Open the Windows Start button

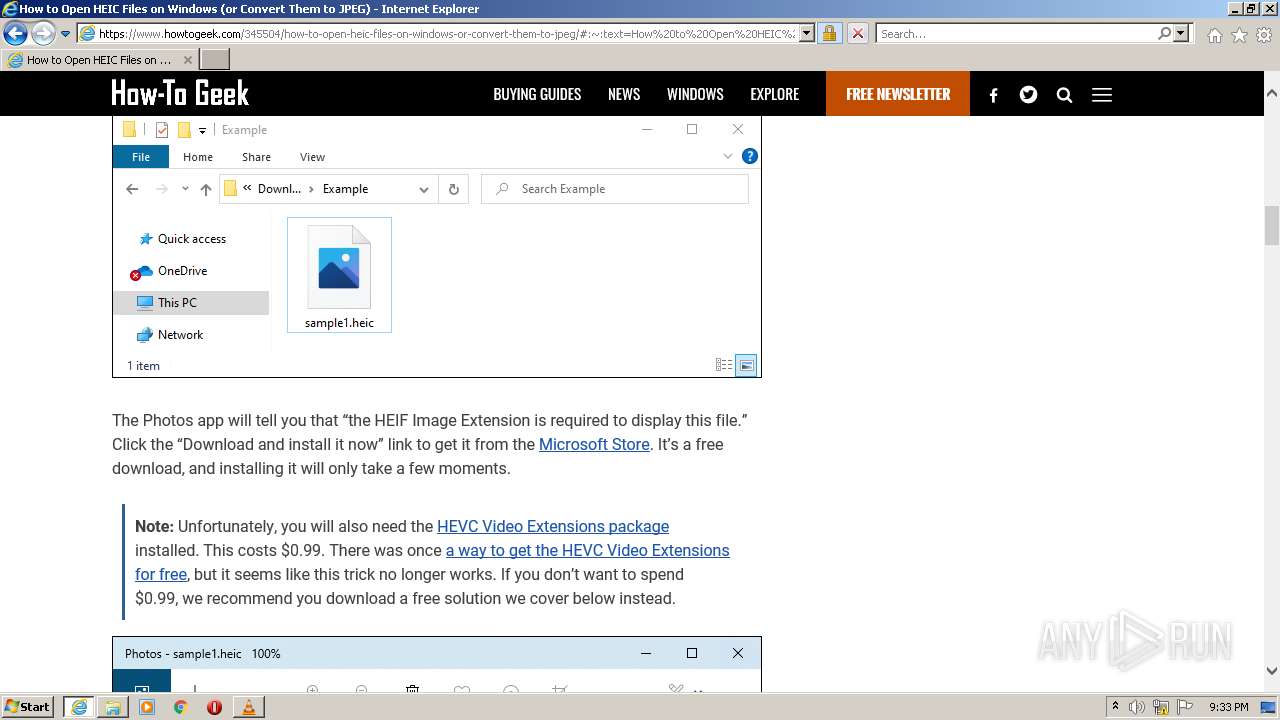pyautogui.click(x=27, y=707)
